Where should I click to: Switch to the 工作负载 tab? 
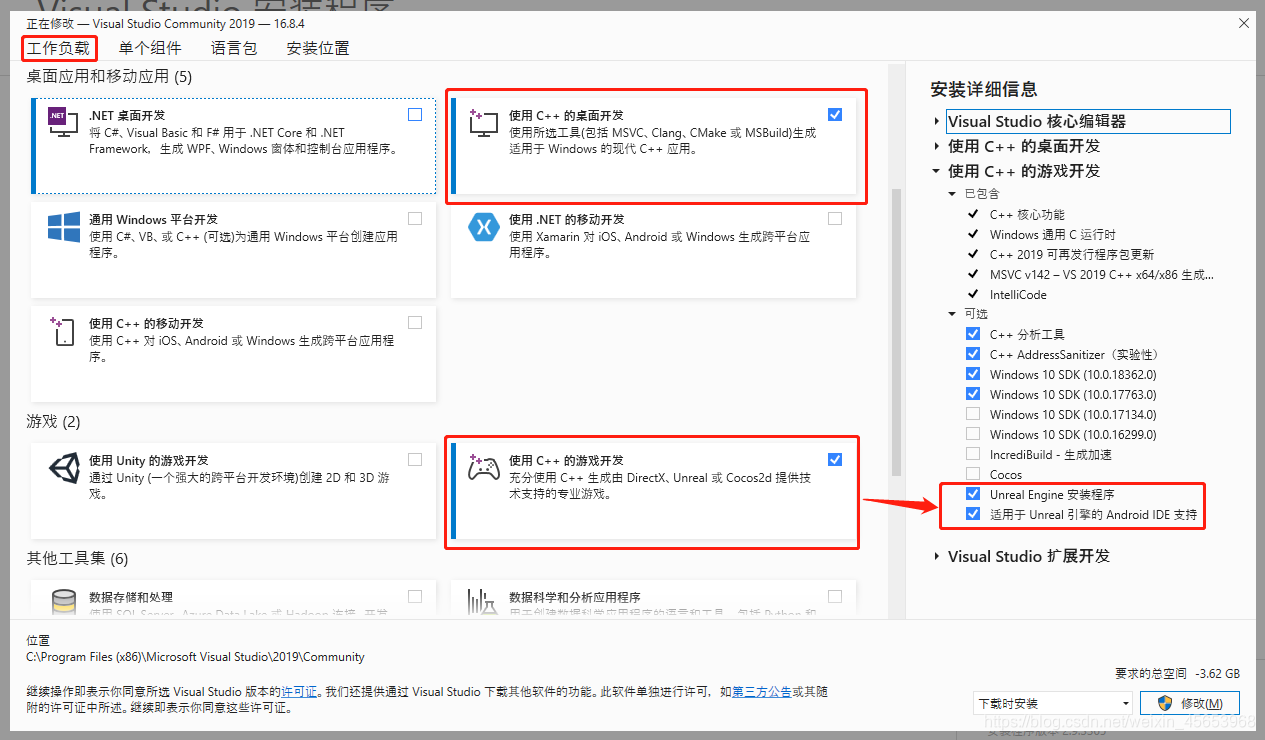(58, 48)
